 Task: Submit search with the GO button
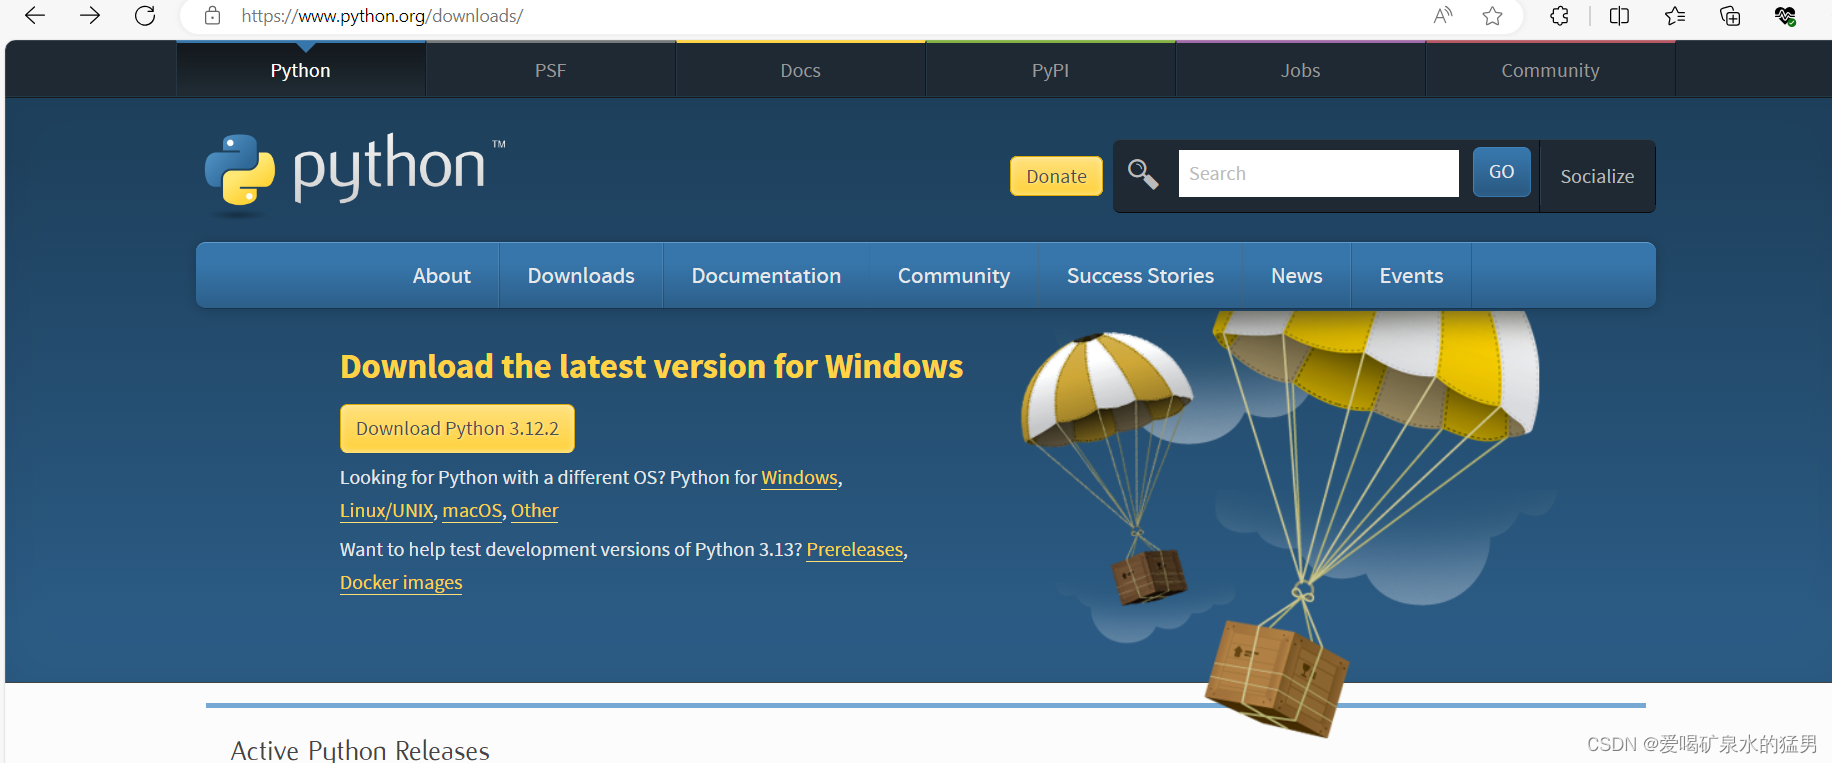click(x=1501, y=172)
